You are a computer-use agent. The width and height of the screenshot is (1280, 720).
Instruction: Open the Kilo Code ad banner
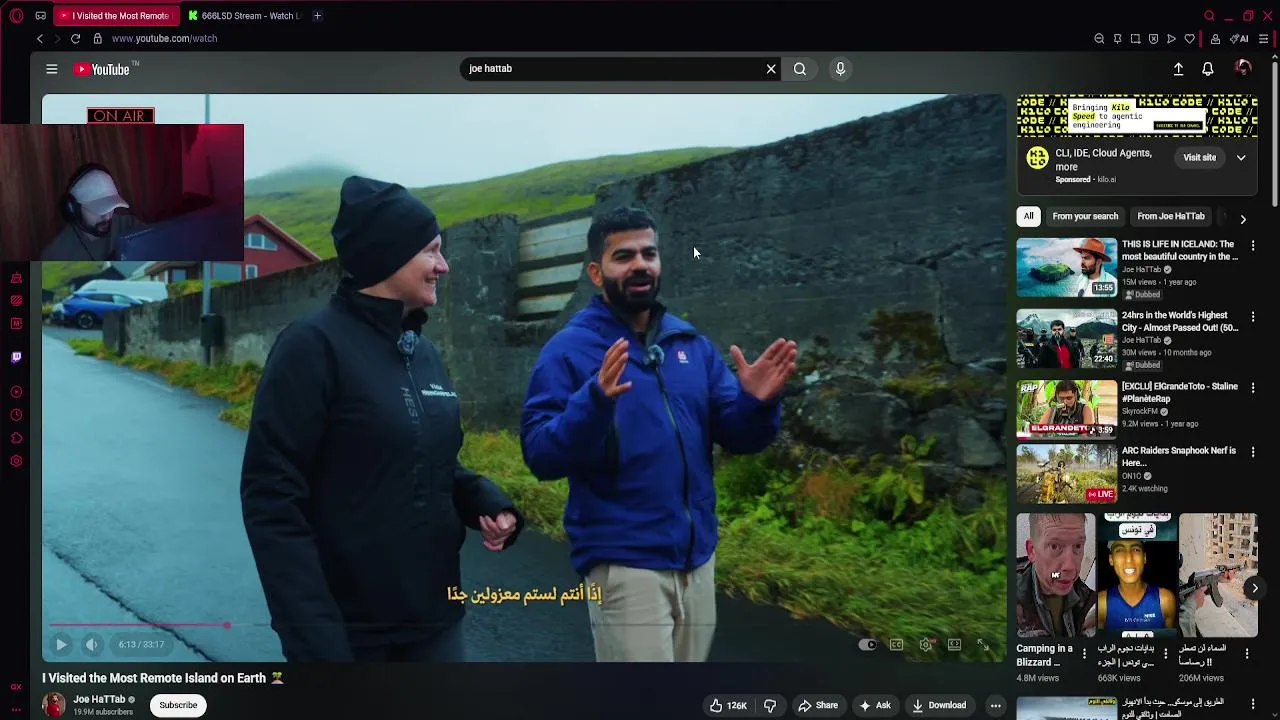coord(1137,115)
